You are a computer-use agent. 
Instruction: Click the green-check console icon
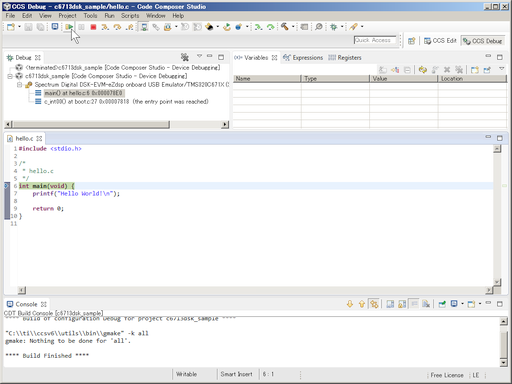tap(442, 304)
